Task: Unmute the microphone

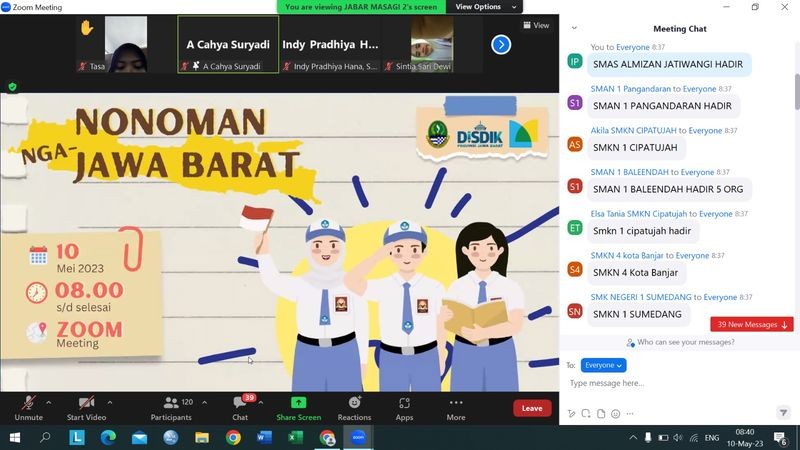Action: 28,407
